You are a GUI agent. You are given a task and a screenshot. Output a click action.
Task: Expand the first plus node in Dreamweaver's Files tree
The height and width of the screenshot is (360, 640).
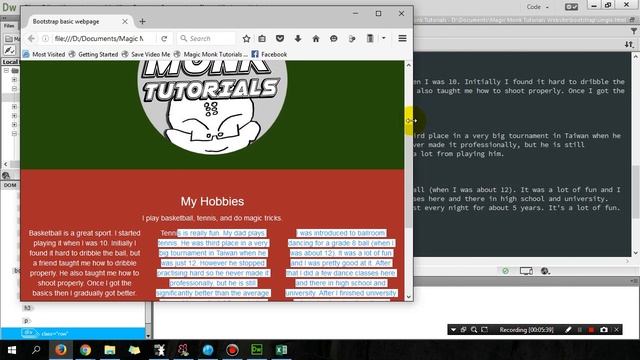click(x=14, y=80)
